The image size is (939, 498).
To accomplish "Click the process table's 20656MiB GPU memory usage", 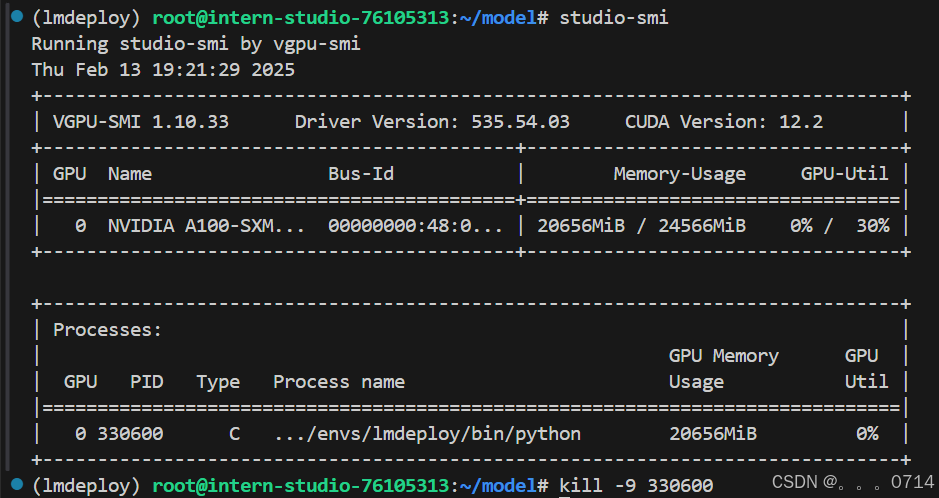I will point(713,433).
